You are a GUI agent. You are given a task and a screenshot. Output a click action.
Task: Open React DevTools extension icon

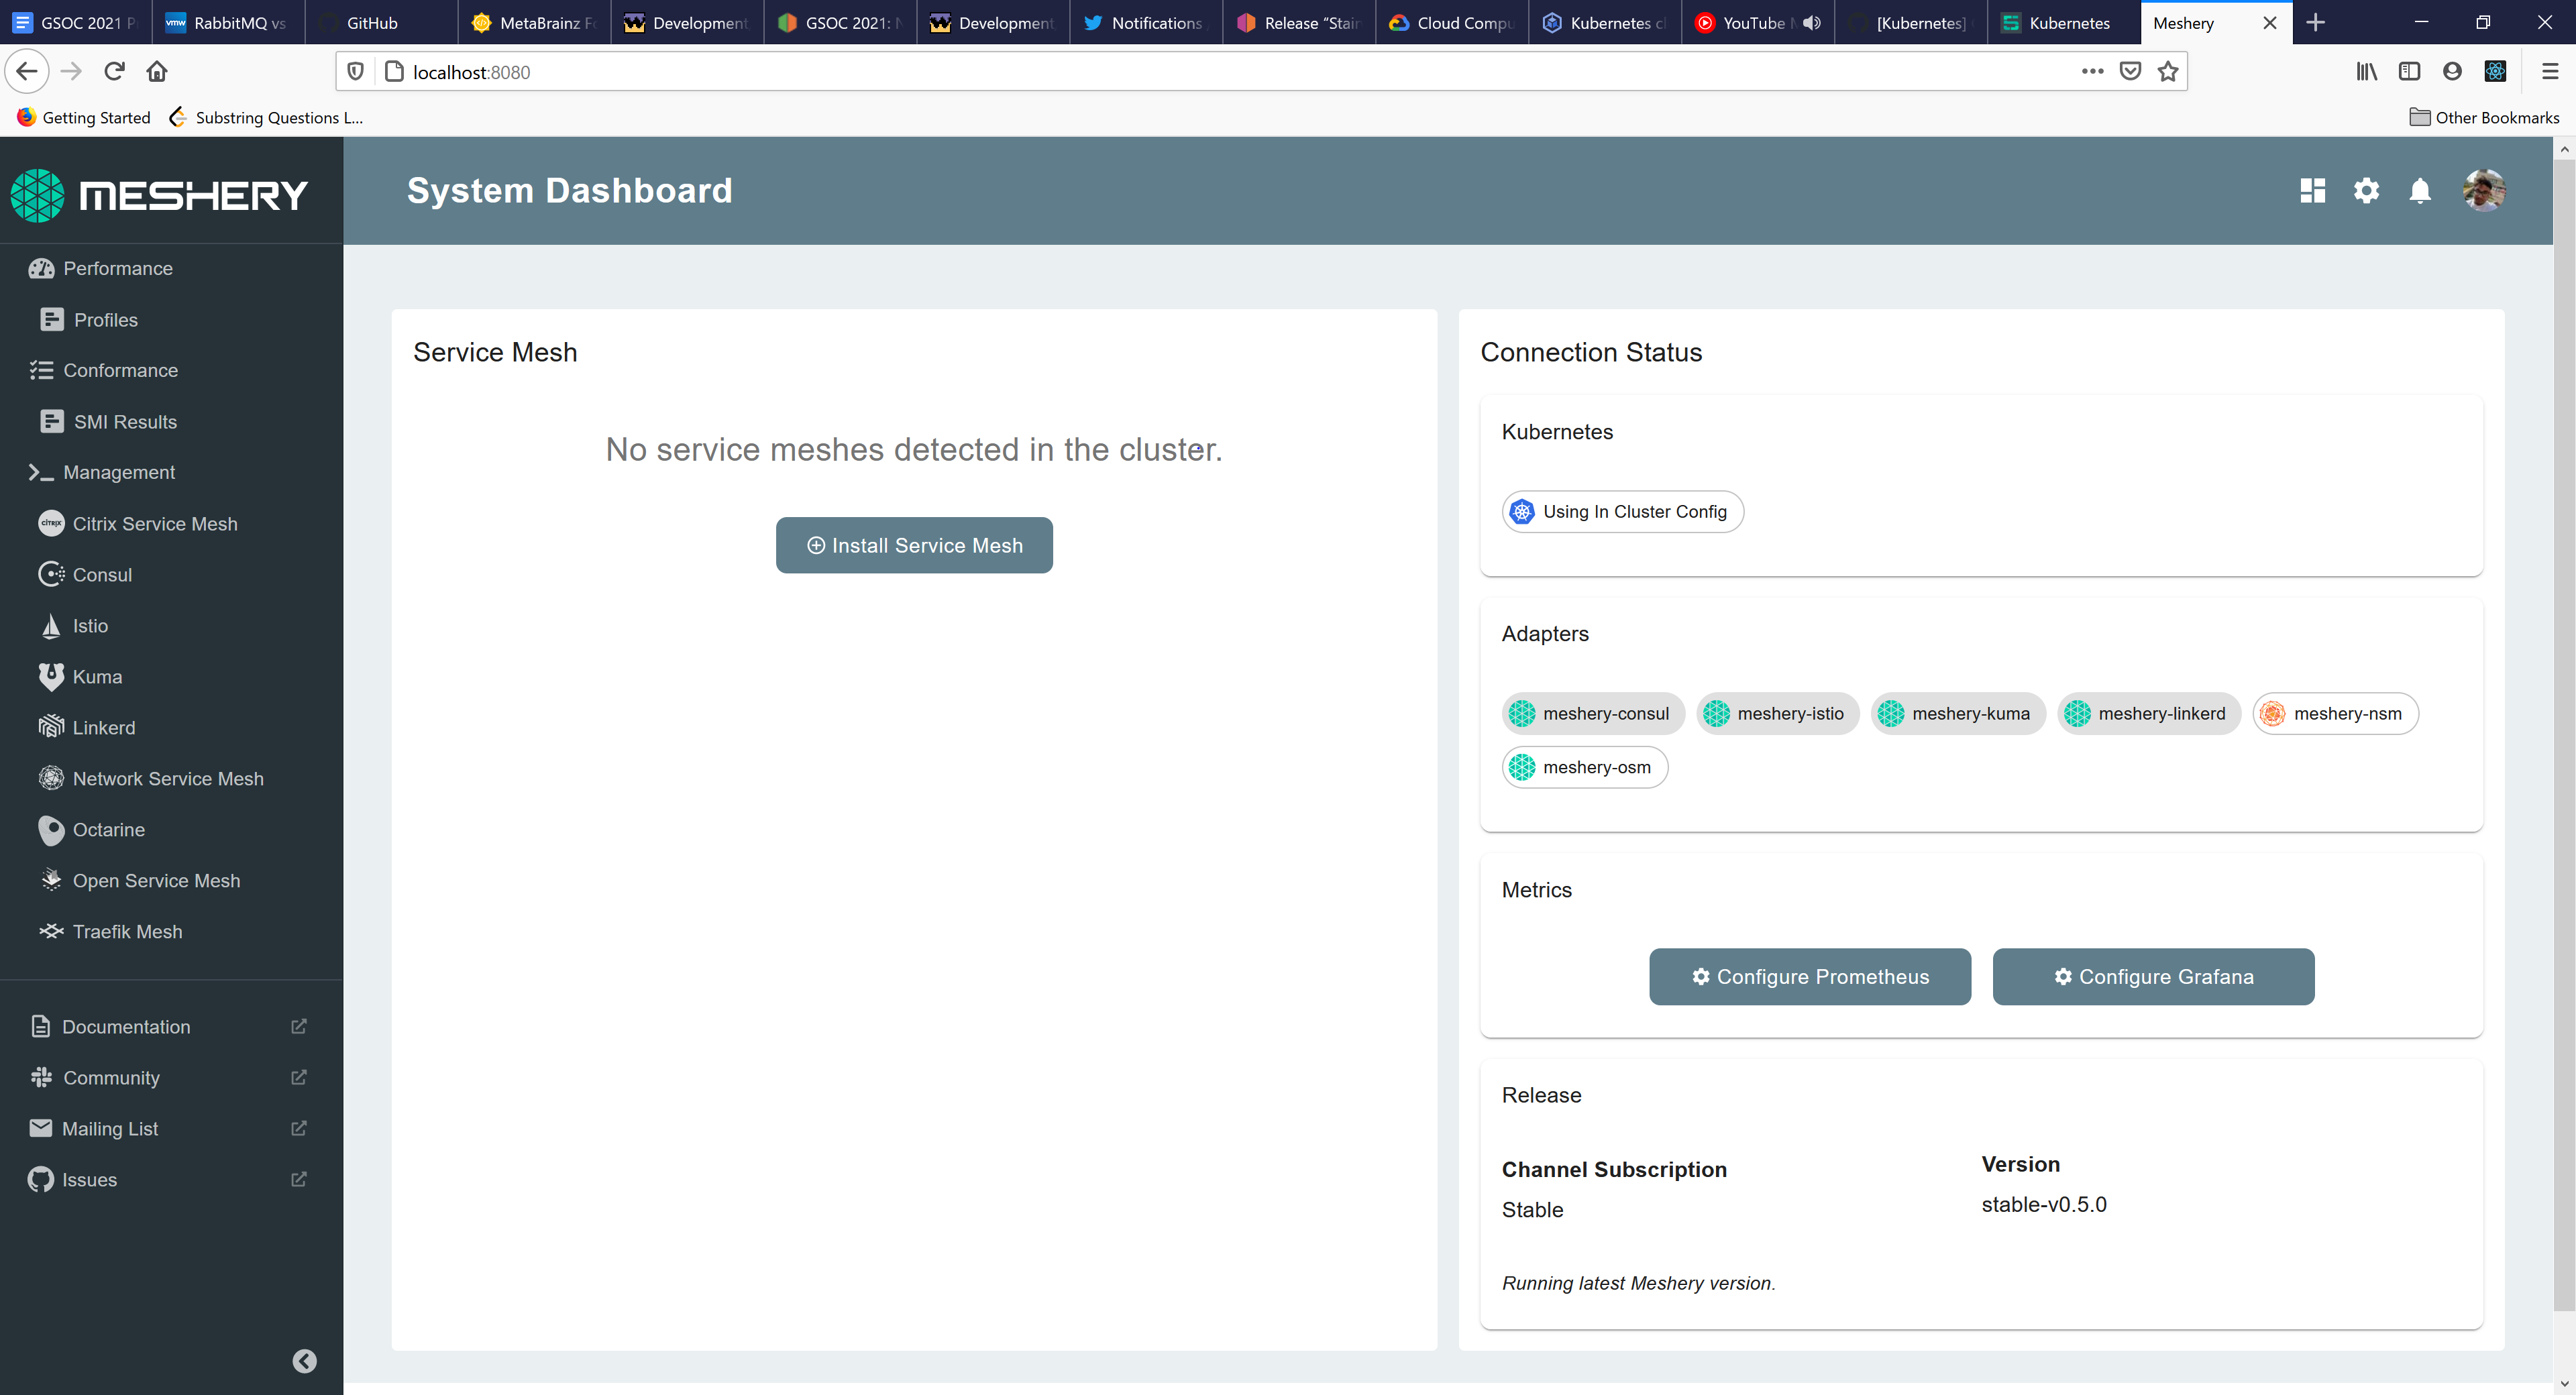[2495, 71]
